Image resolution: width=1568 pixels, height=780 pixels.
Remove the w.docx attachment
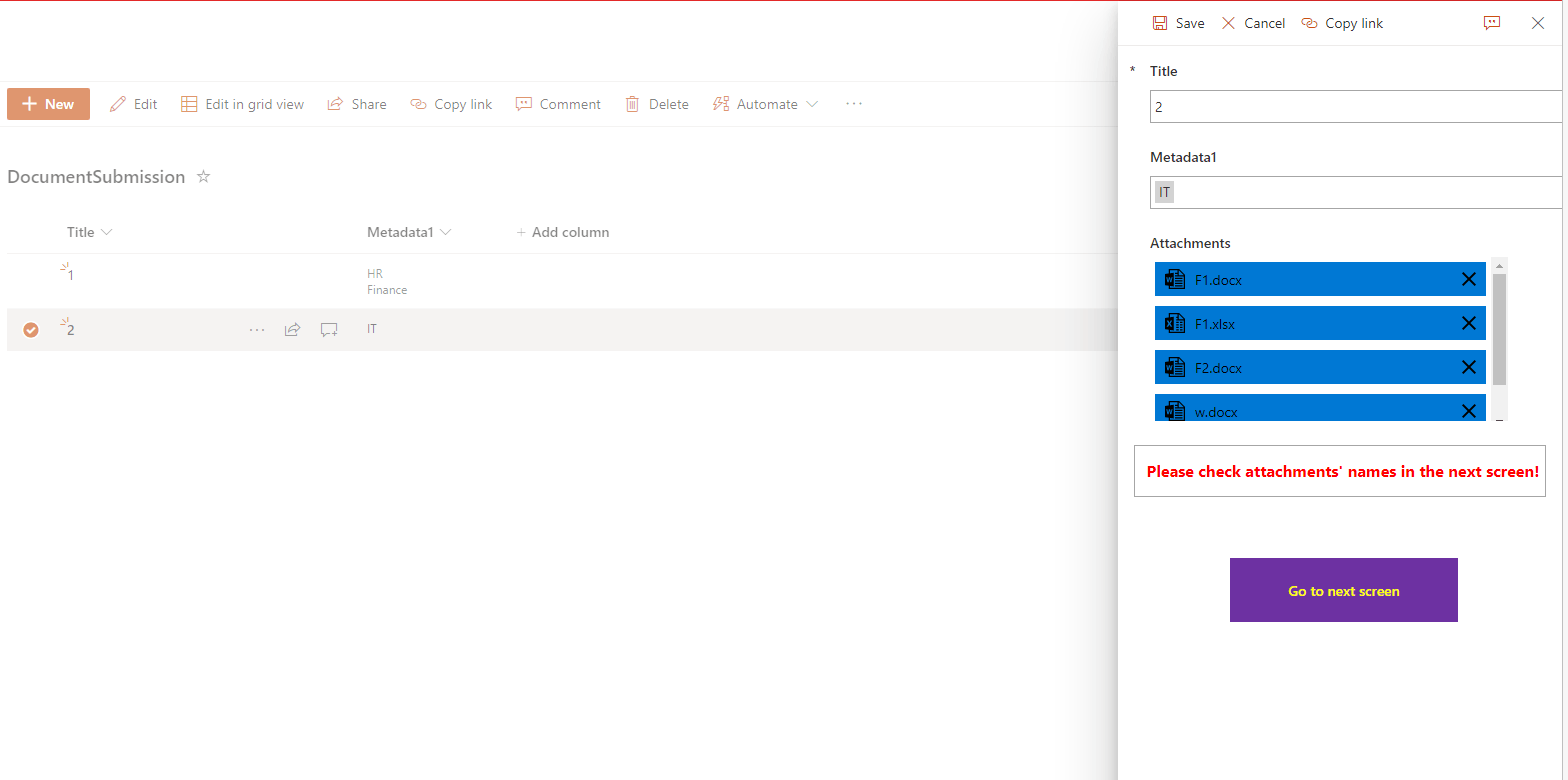(x=1469, y=411)
